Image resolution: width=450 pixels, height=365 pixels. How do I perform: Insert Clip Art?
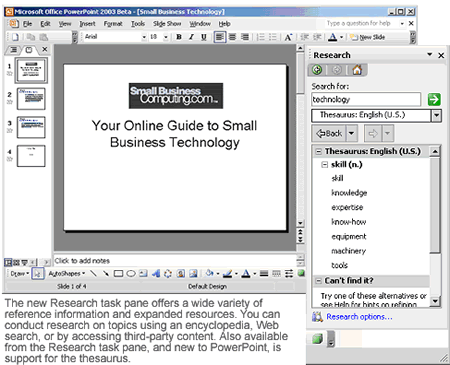181,274
